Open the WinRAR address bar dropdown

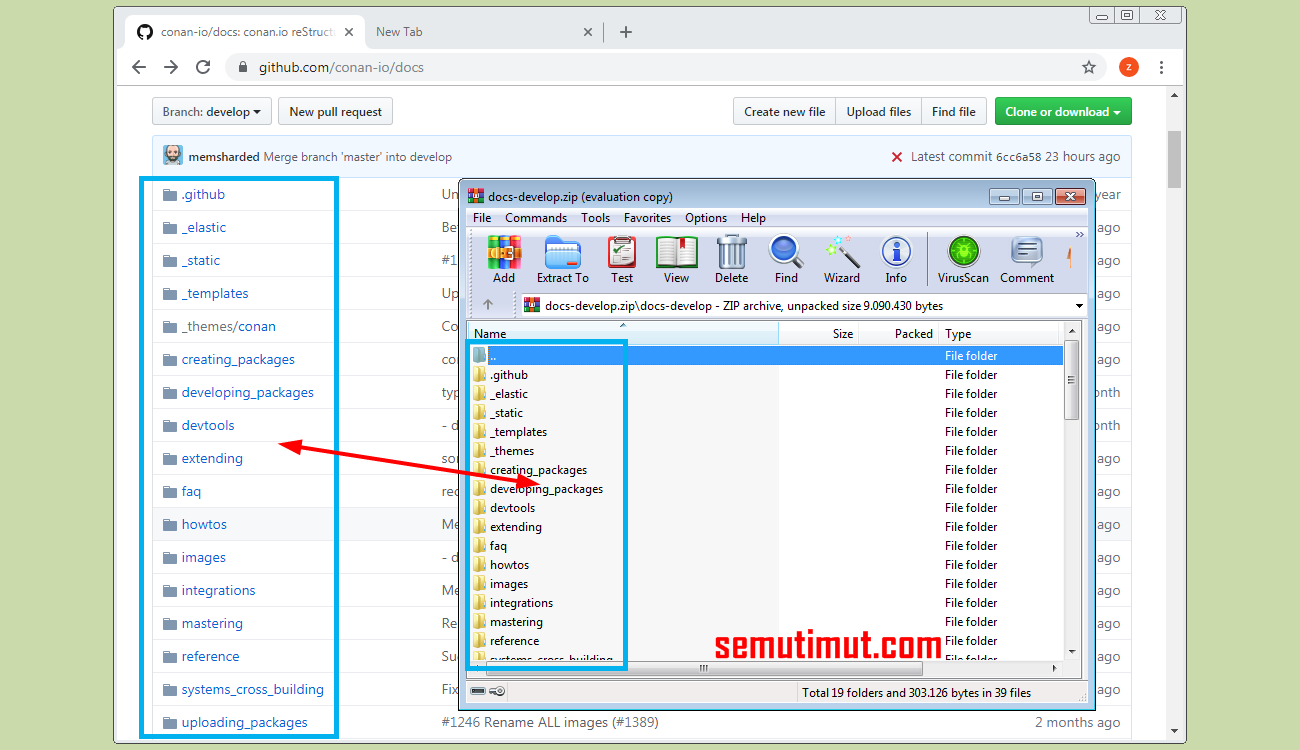[x=1078, y=305]
